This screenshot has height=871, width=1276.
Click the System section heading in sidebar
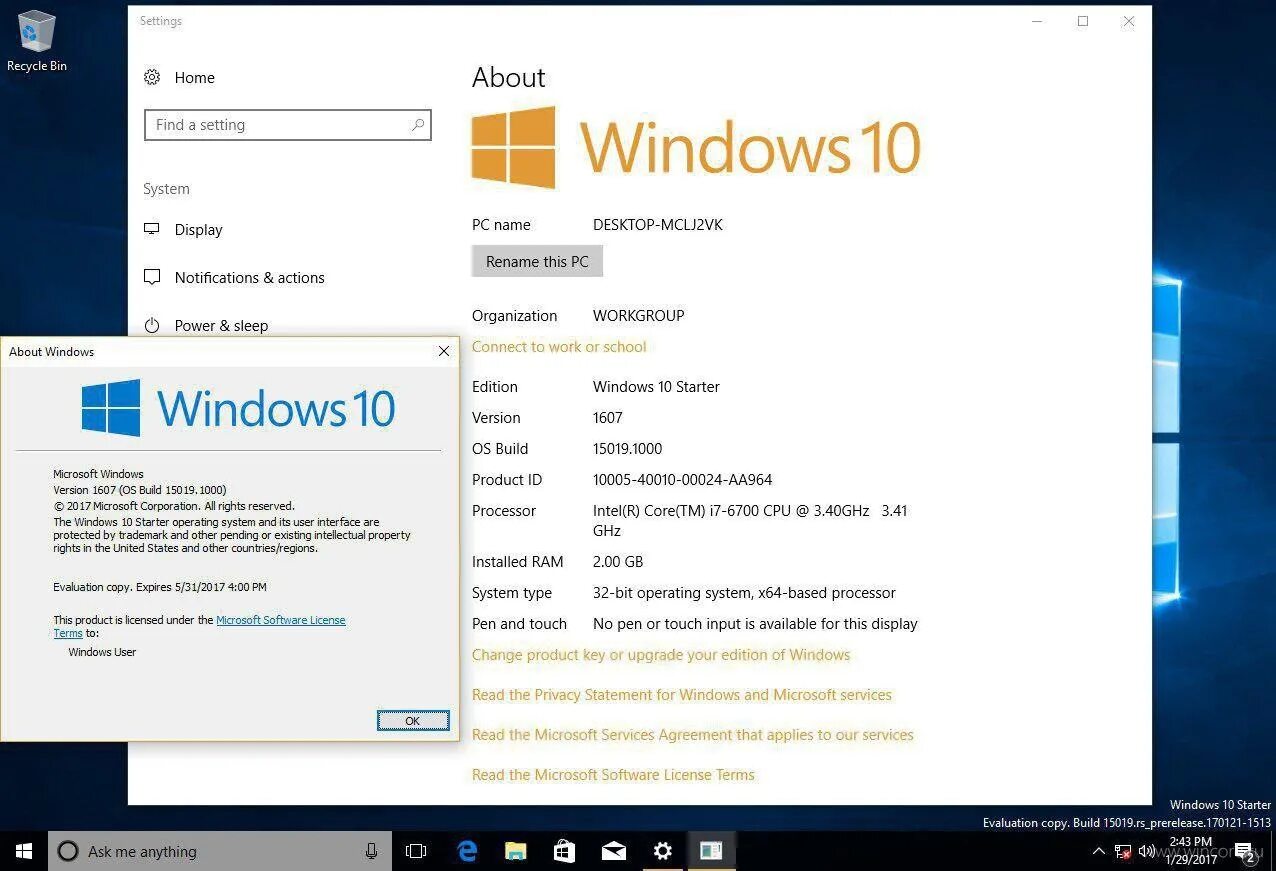coord(166,188)
